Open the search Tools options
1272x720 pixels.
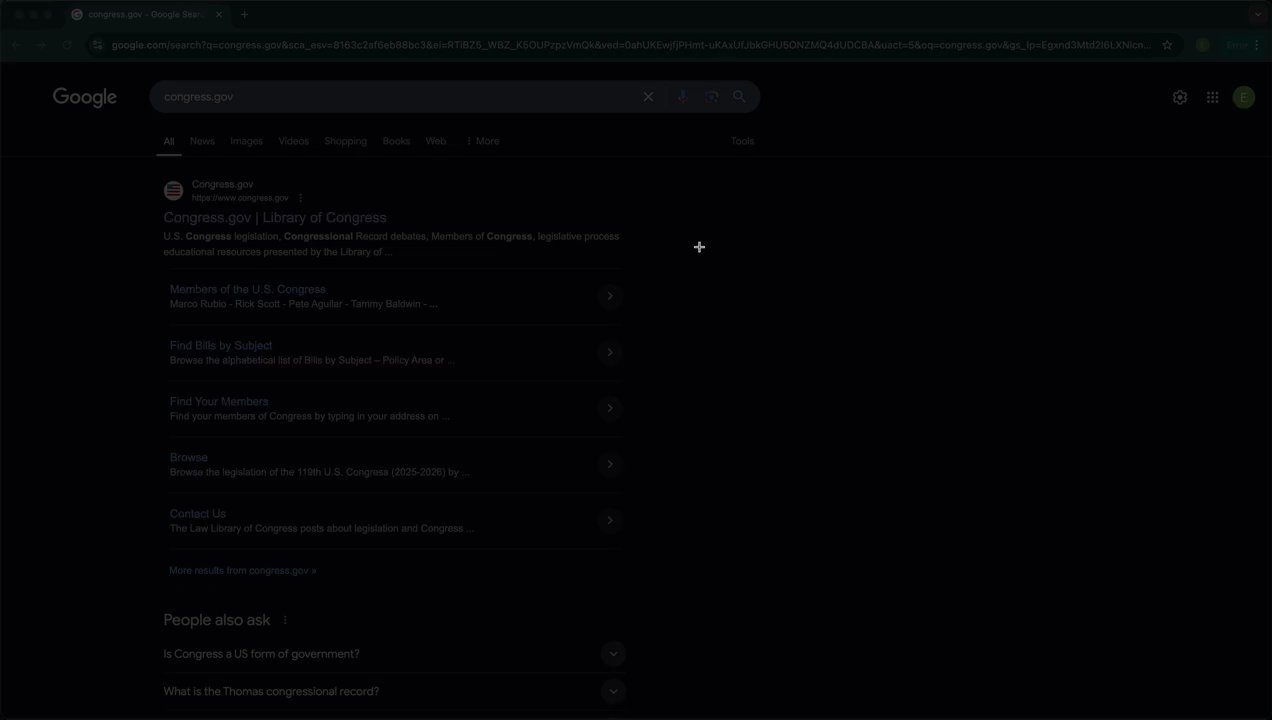click(x=742, y=141)
